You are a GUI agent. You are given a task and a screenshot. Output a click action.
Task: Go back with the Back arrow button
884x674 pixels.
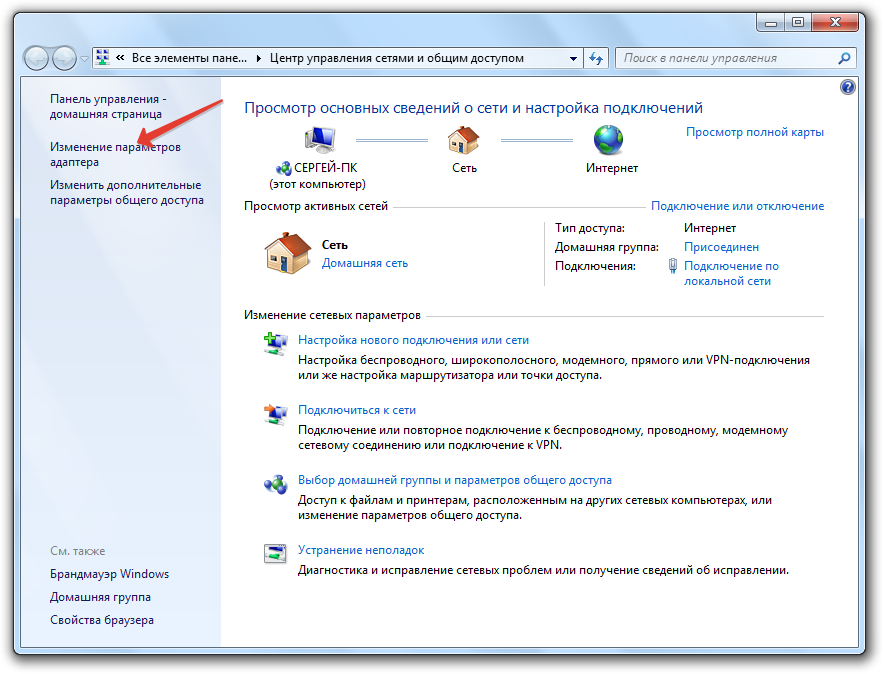37,57
